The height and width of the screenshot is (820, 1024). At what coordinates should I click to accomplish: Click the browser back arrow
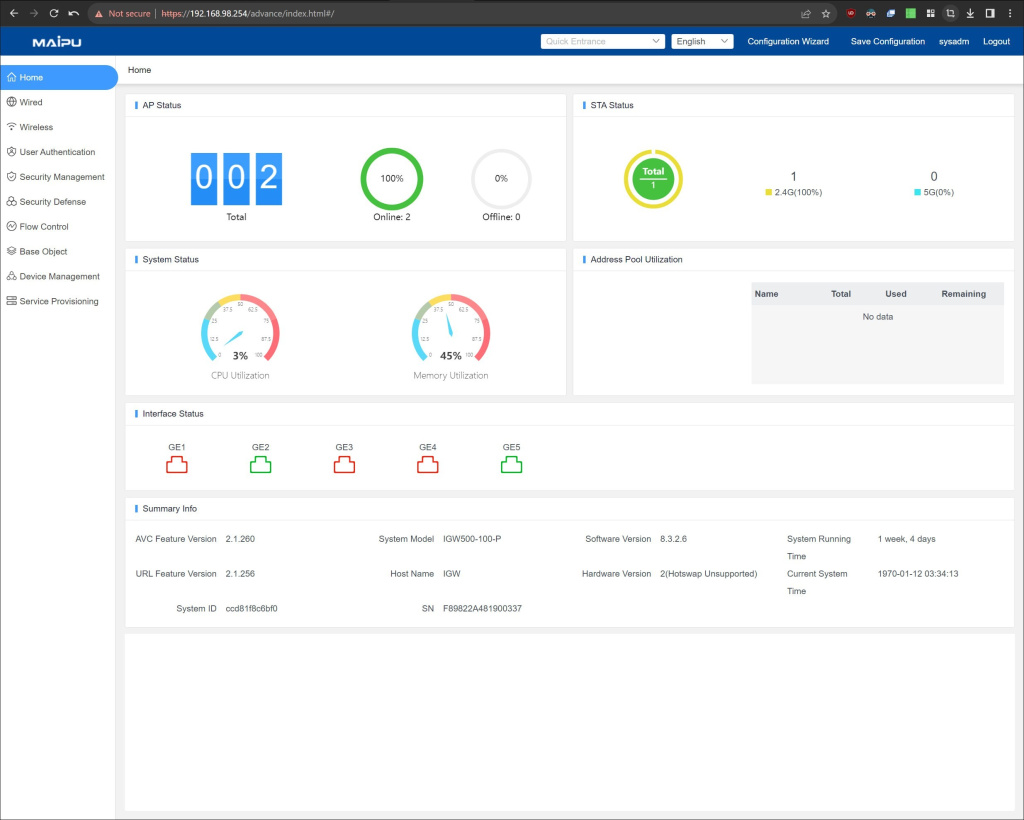pos(14,13)
